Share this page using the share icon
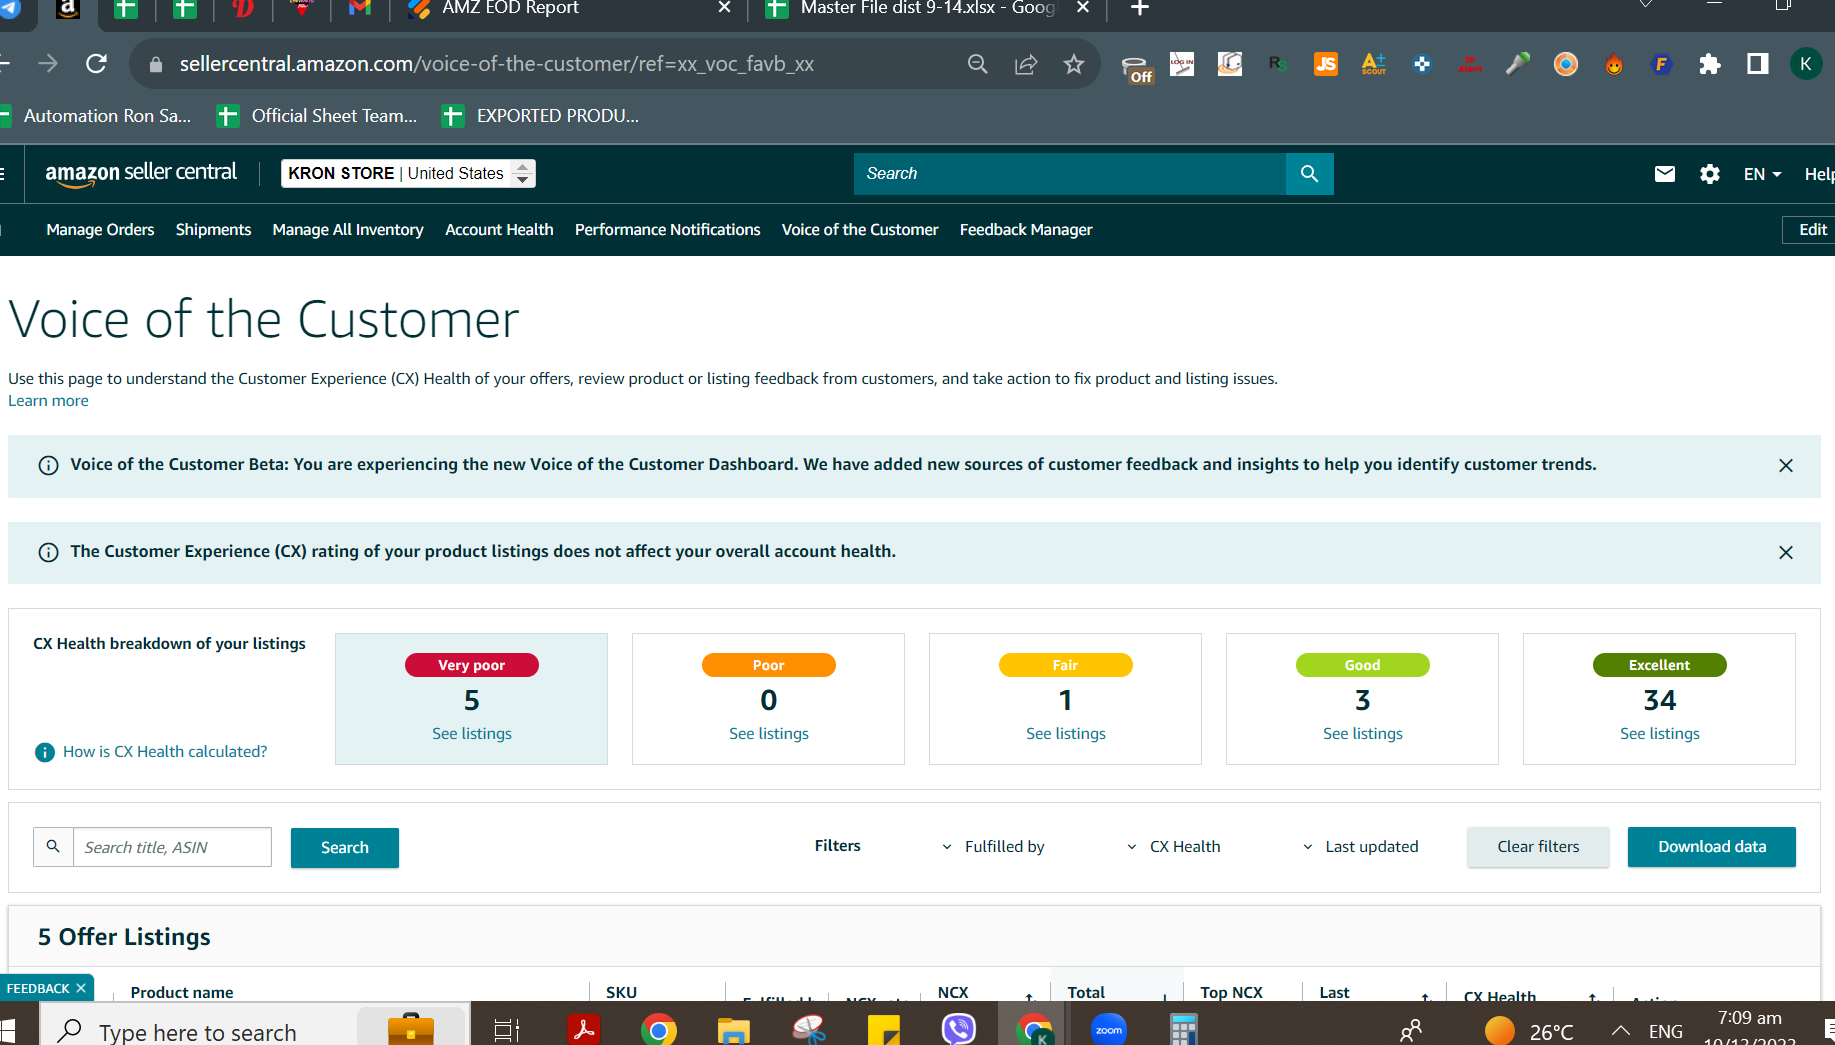The height and width of the screenshot is (1045, 1835). [1026, 64]
